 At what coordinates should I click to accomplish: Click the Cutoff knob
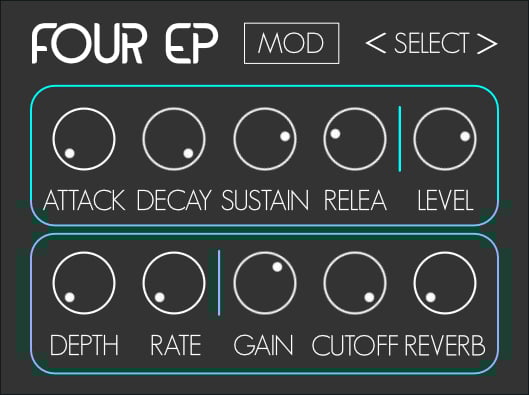coord(355,283)
